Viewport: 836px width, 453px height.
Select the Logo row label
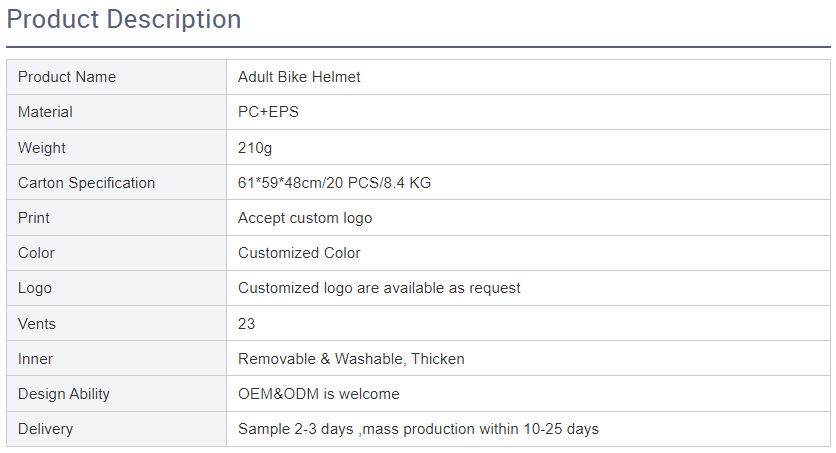(35, 288)
